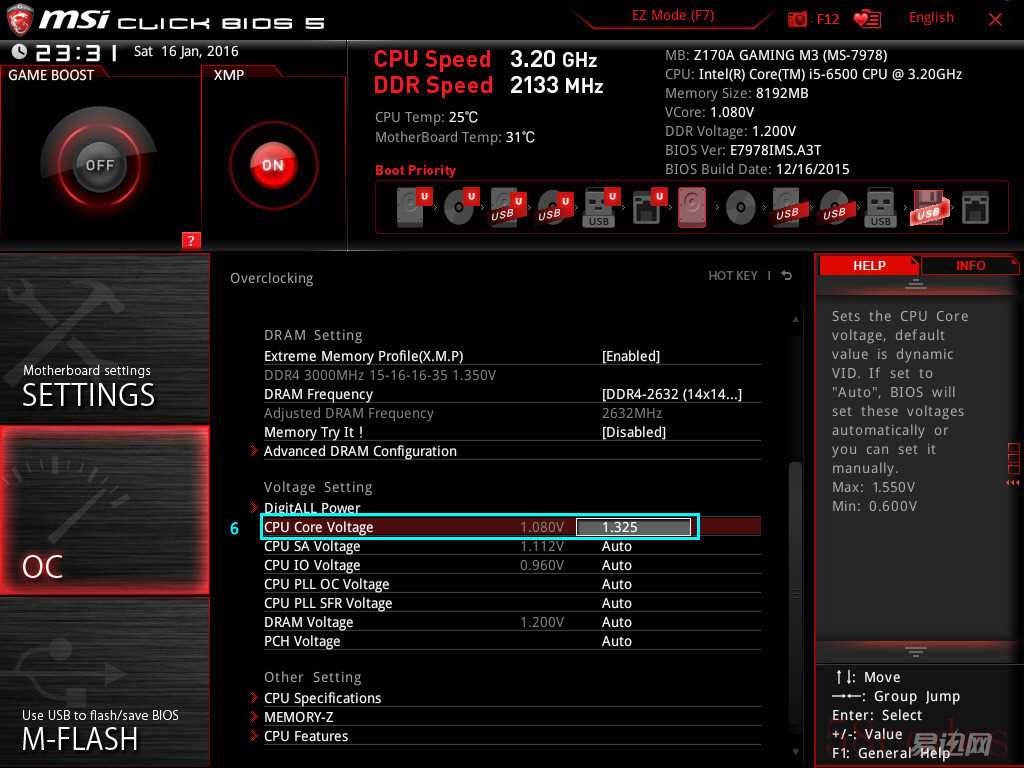Viewport: 1024px width, 768px height.
Task: Expand the CPU Specifications submenu
Action: (x=323, y=697)
